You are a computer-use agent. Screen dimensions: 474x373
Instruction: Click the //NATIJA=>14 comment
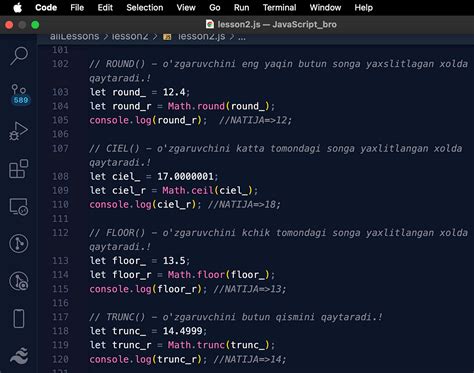pyautogui.click(x=250, y=359)
